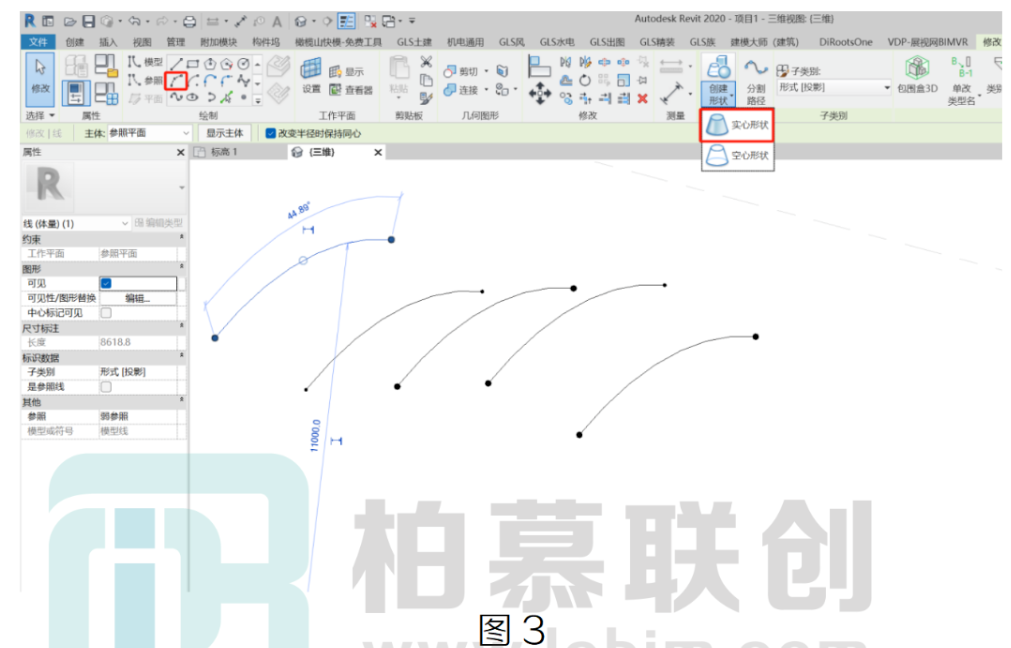
Task: Click the 显示主体 button
Action: 224,133
